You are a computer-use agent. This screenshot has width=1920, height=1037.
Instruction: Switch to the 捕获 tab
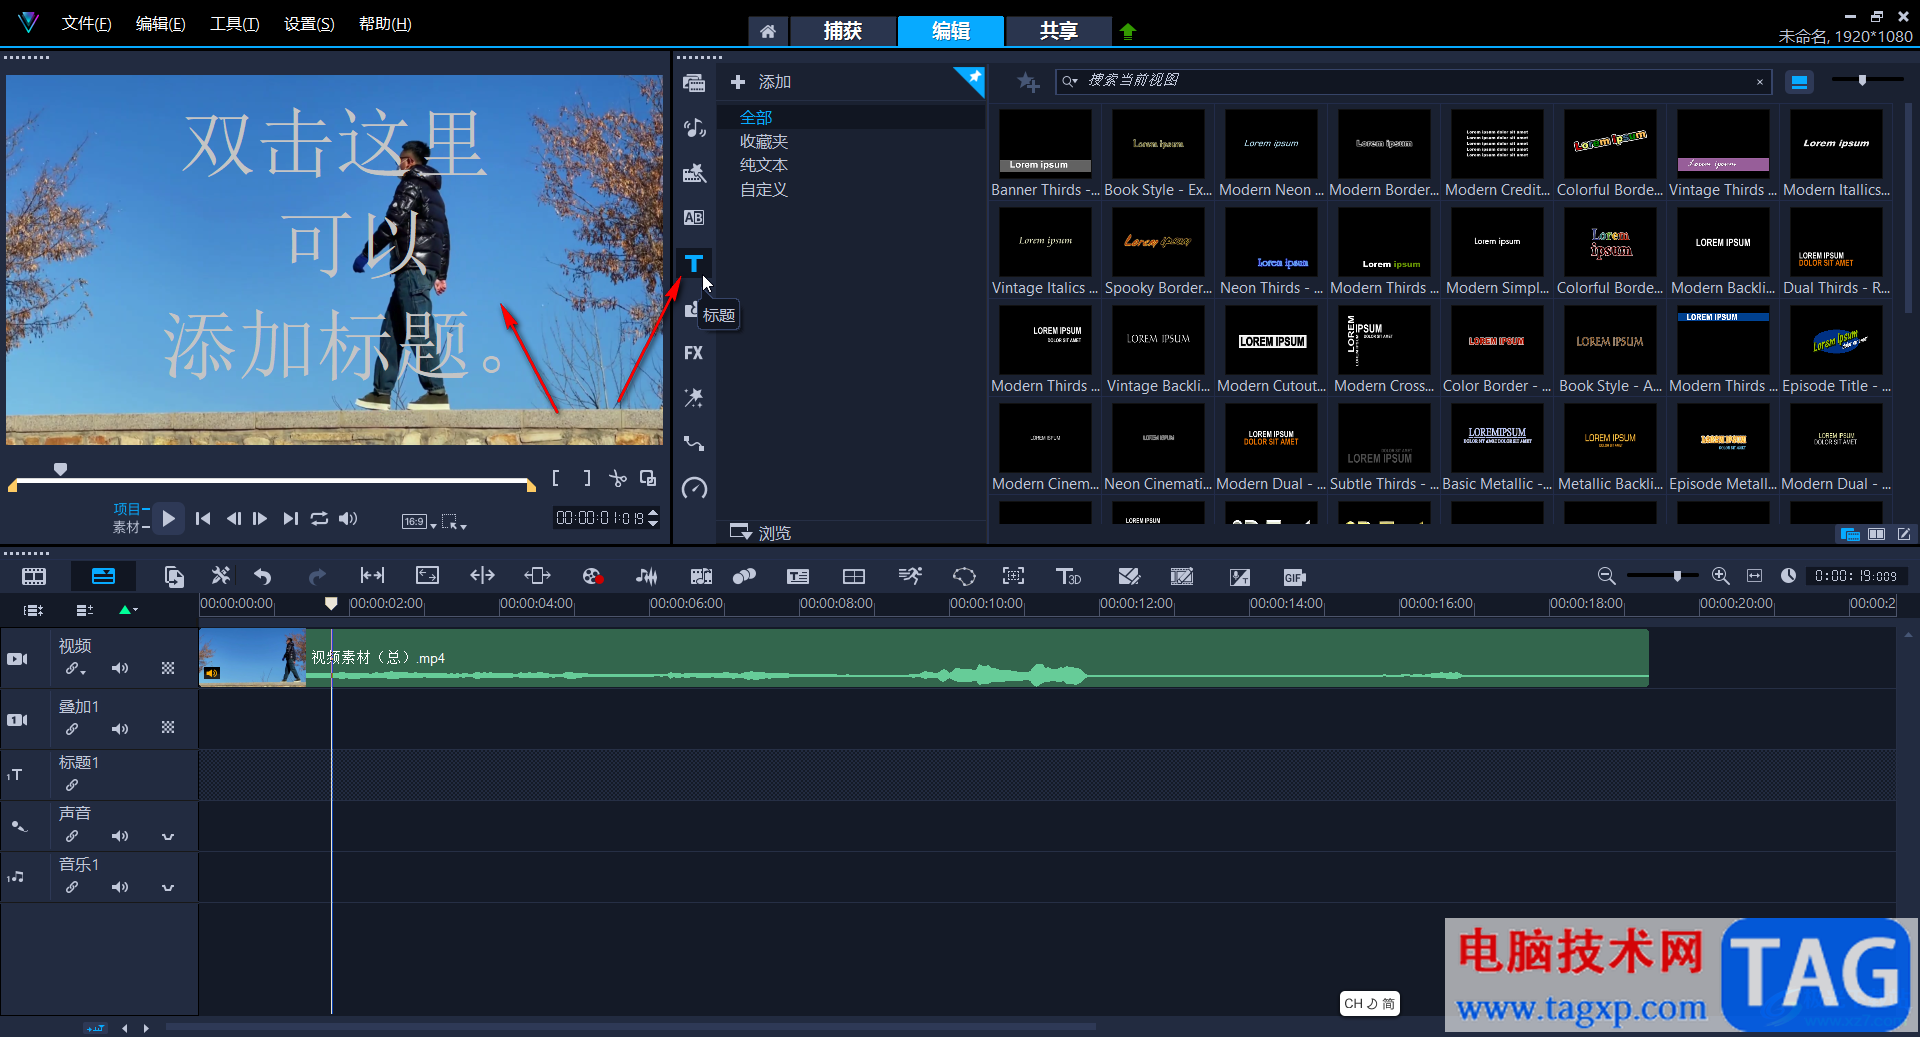842,31
